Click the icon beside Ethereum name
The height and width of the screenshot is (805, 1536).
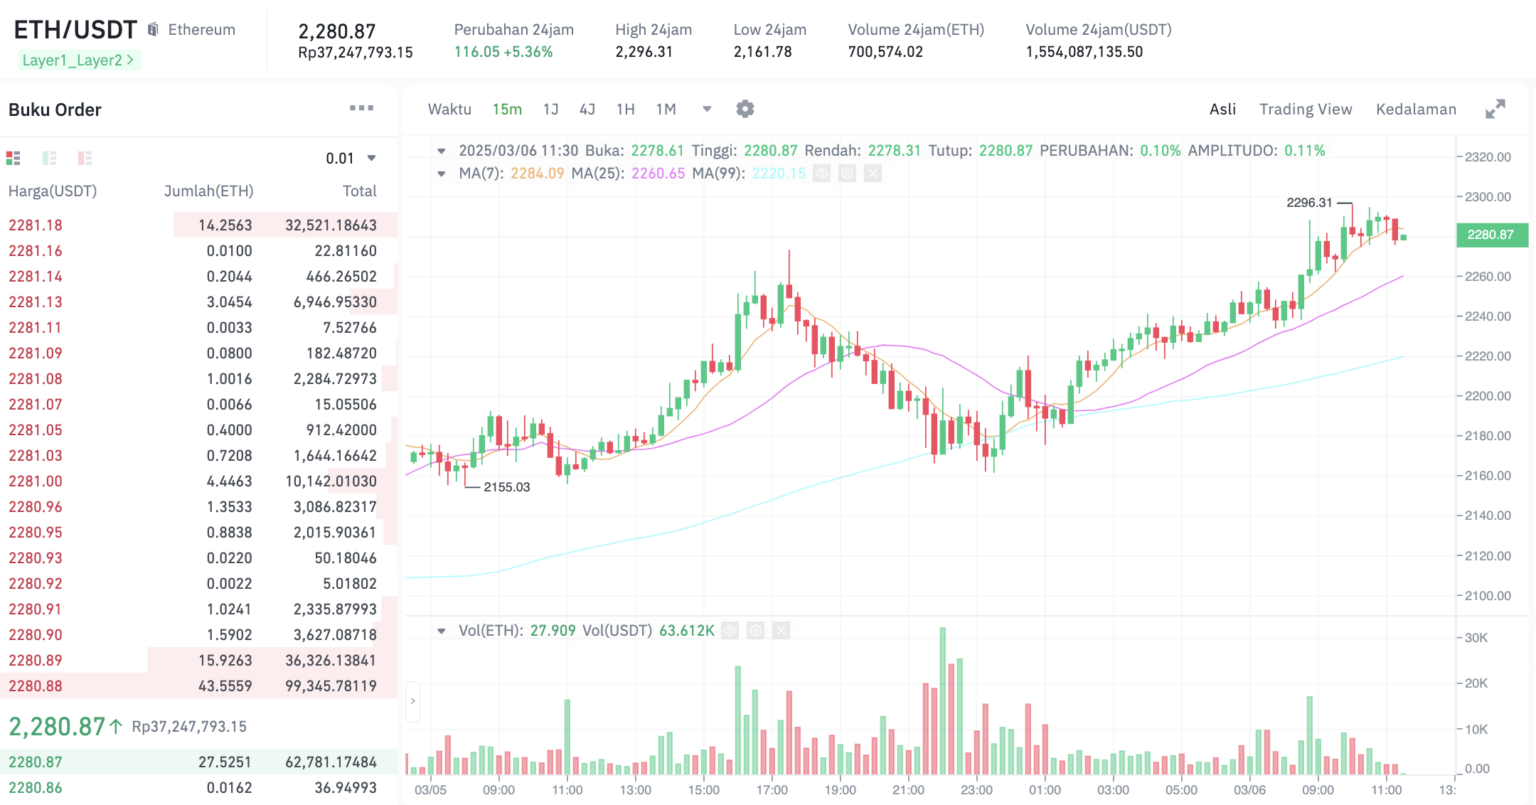click(x=153, y=30)
